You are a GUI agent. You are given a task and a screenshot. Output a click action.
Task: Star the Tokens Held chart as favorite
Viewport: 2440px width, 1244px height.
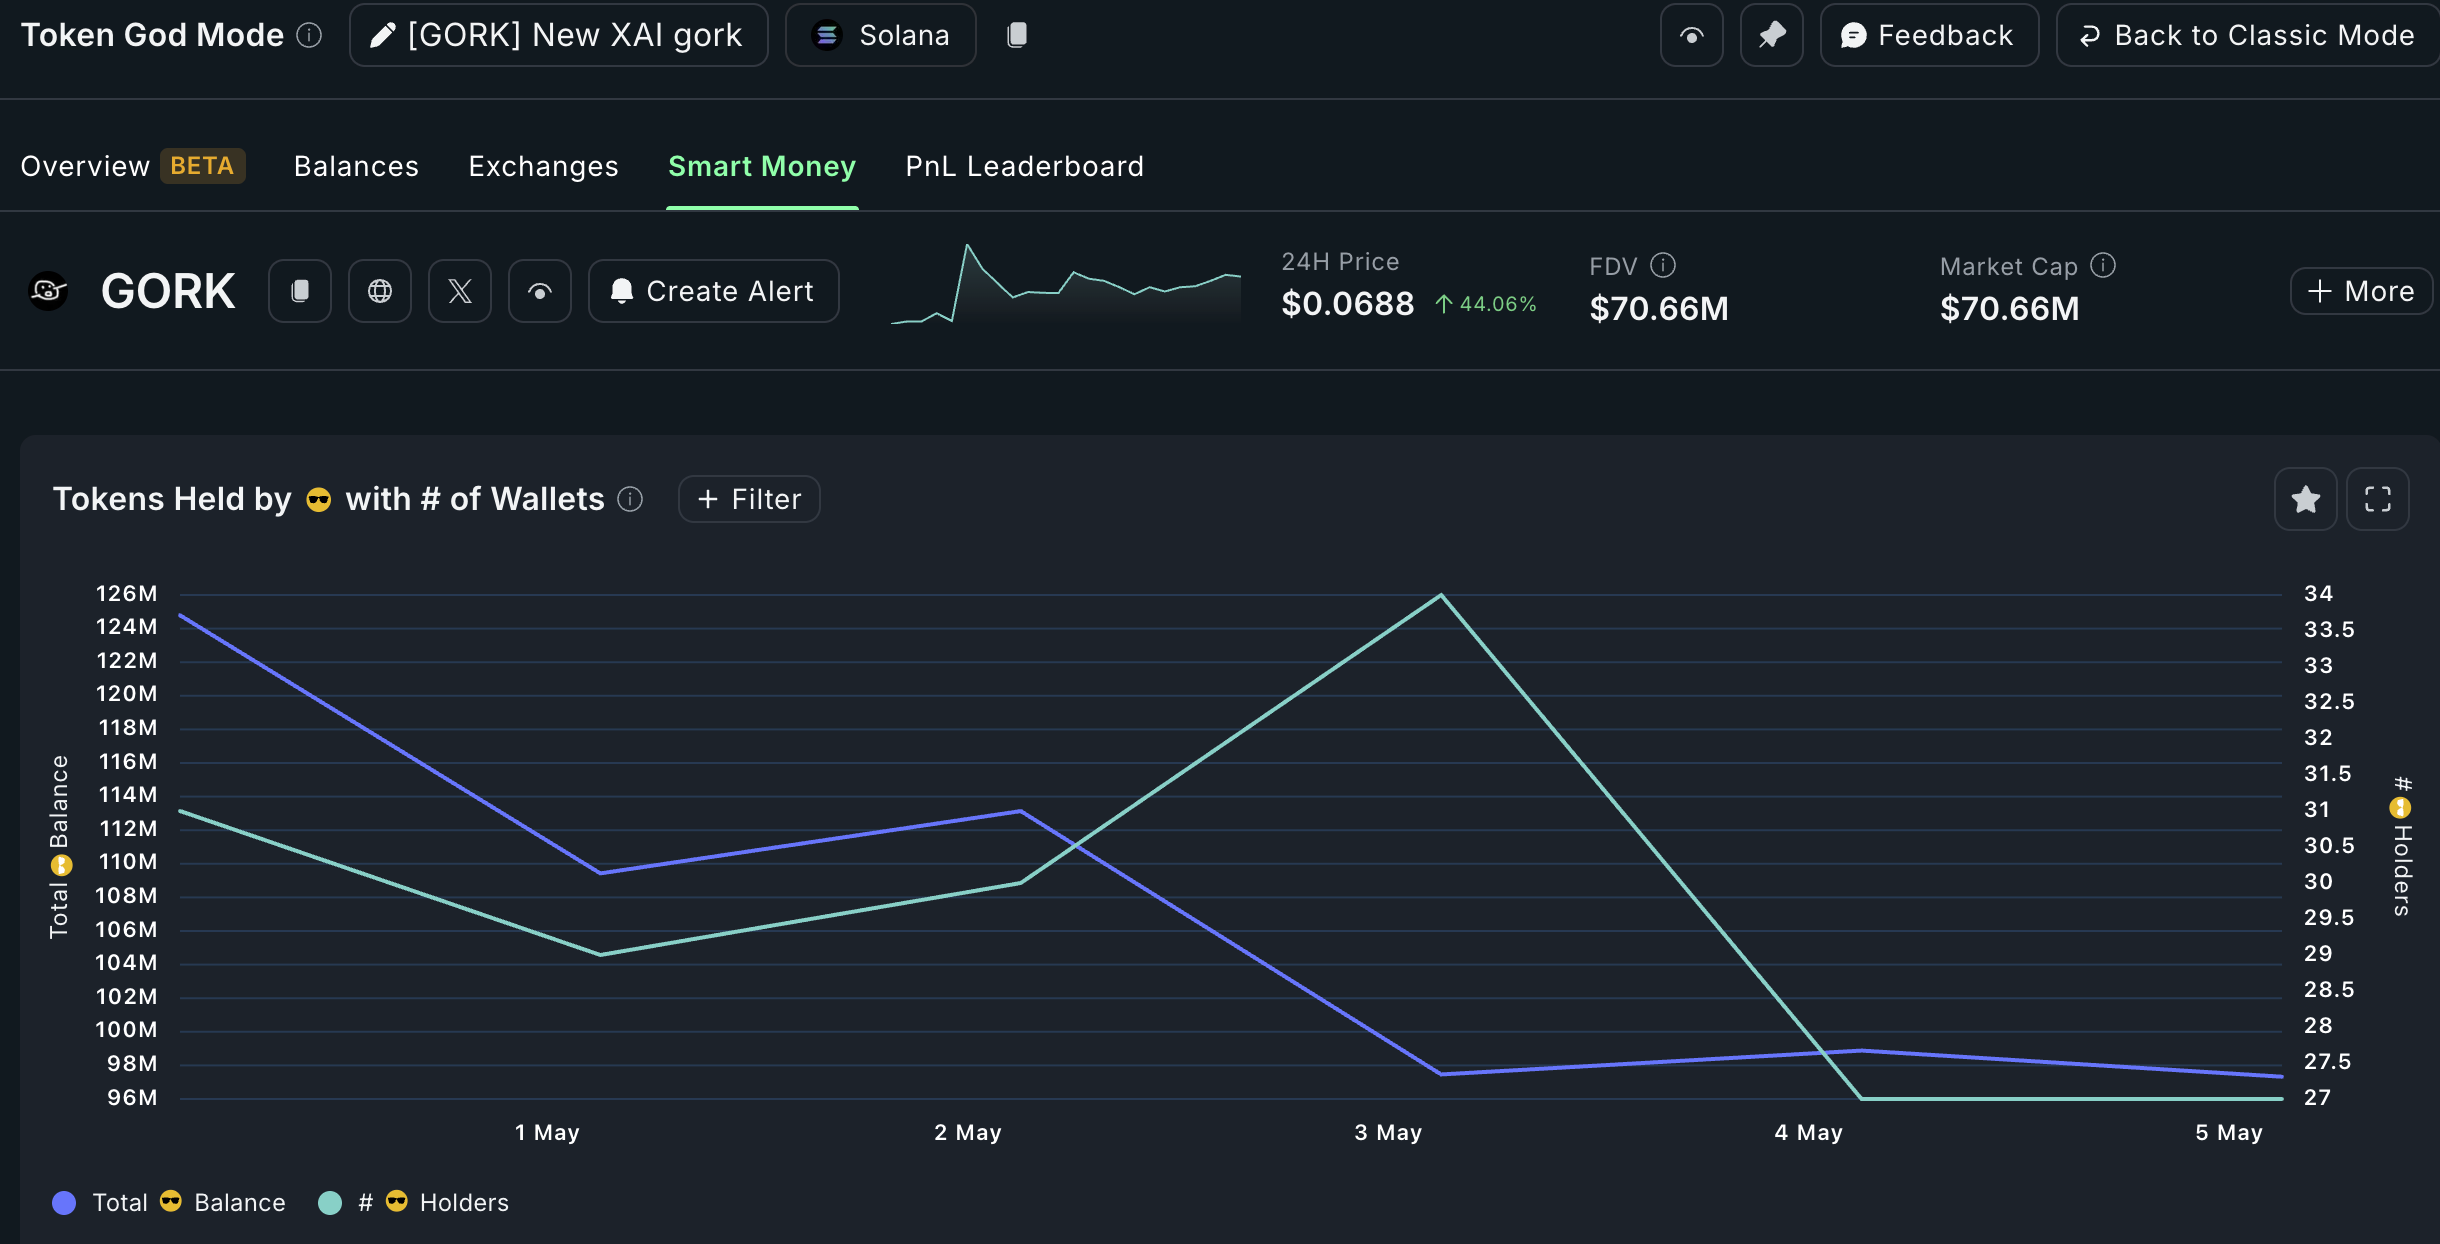[2306, 499]
